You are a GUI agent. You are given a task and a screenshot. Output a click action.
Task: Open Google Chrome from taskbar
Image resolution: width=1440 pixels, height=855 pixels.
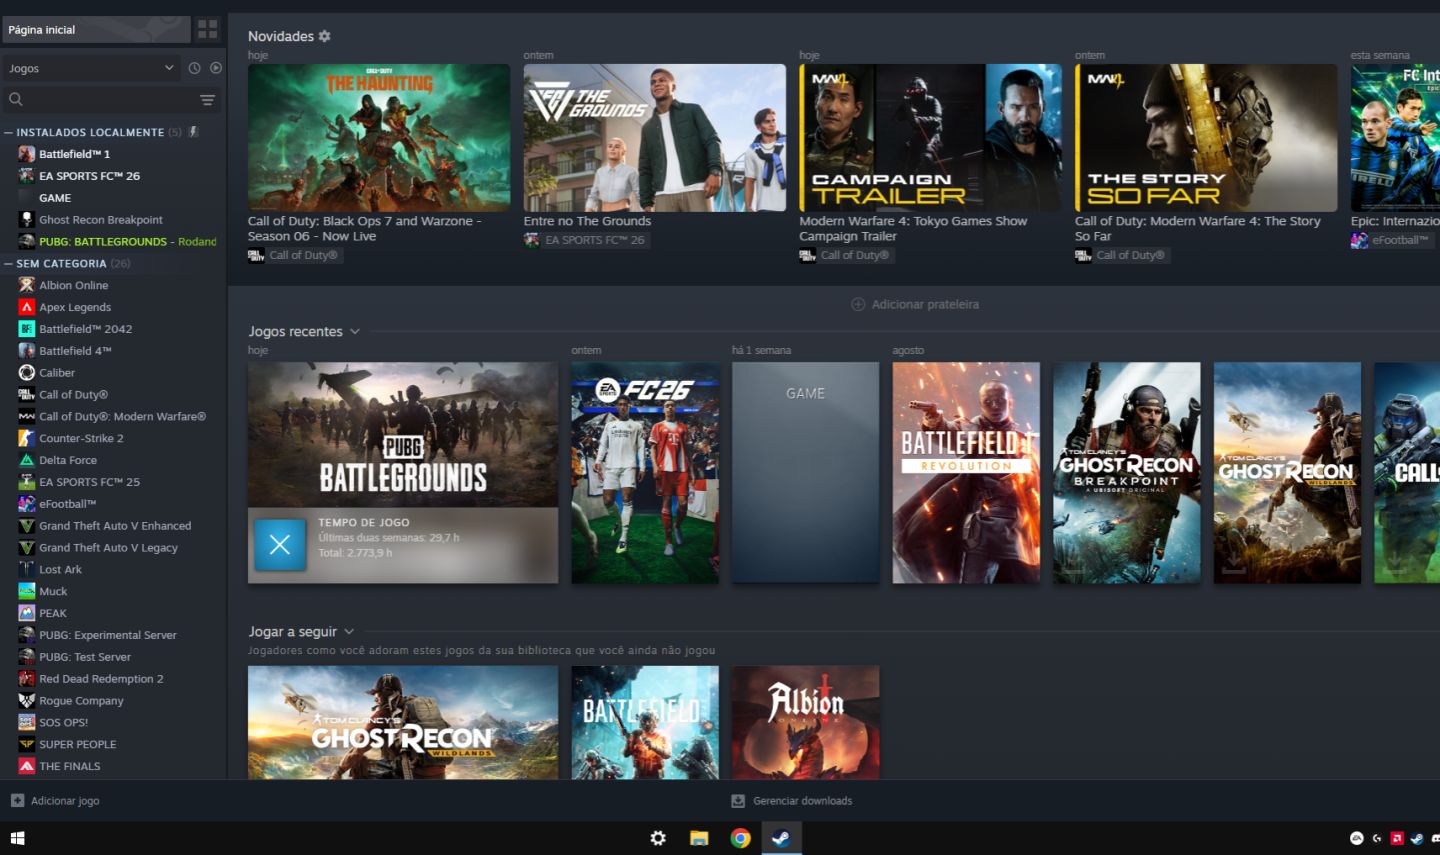click(x=740, y=838)
